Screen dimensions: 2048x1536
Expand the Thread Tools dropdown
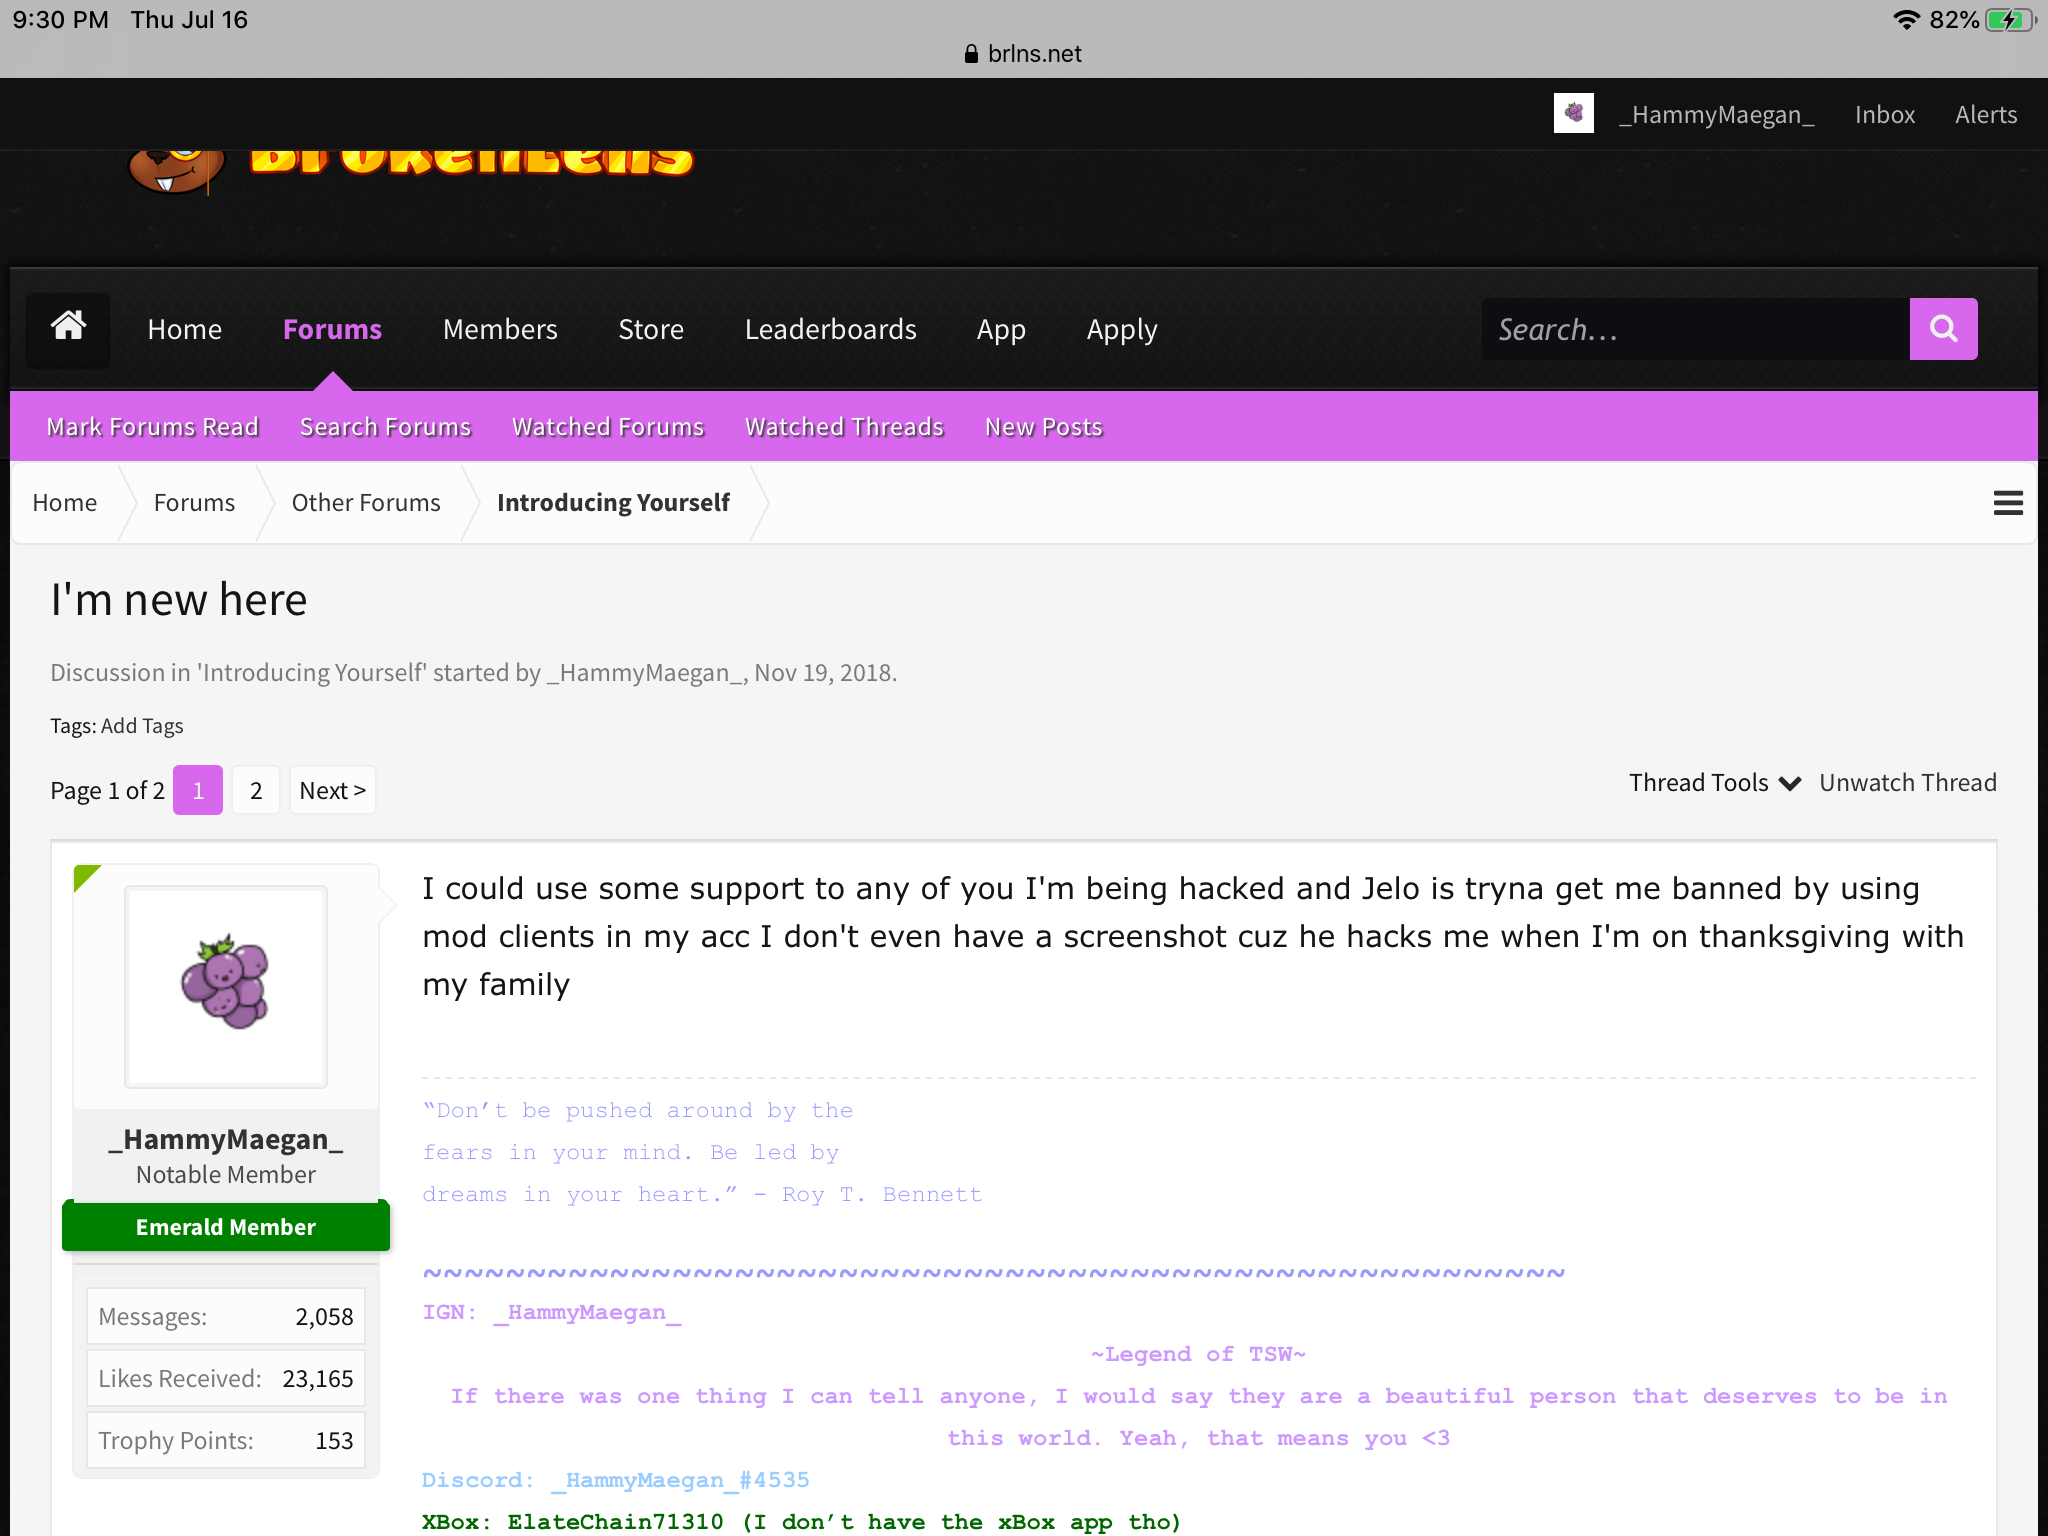pos(1714,783)
